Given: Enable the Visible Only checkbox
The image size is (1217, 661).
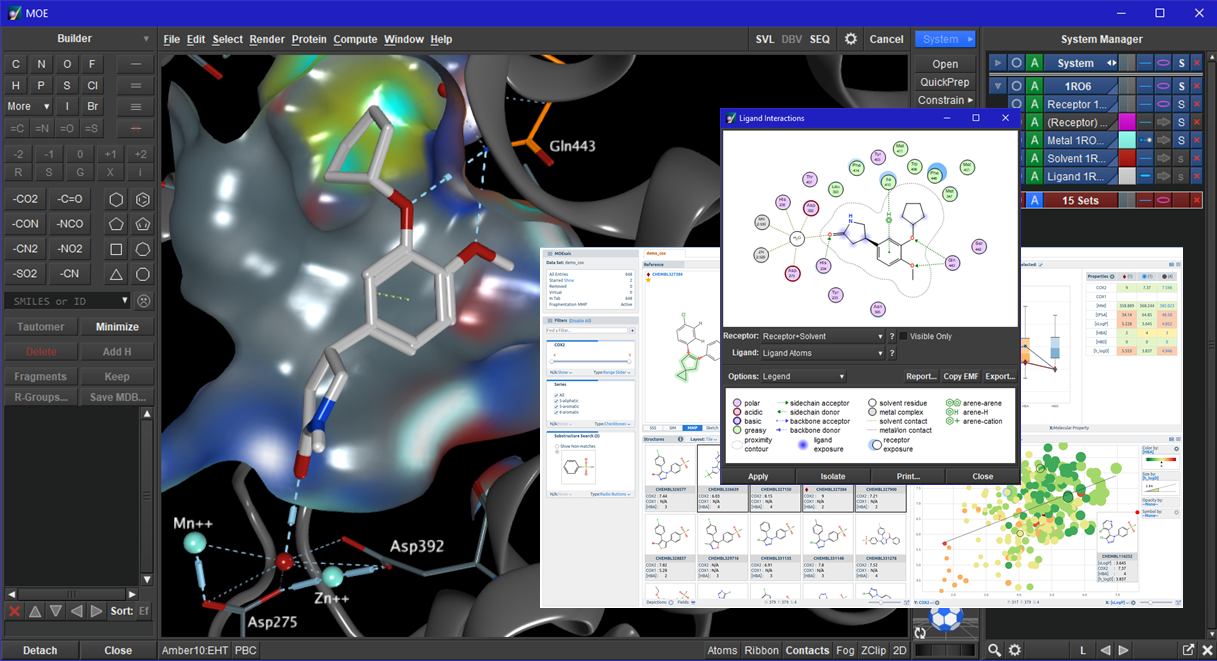Looking at the screenshot, I should [x=904, y=336].
